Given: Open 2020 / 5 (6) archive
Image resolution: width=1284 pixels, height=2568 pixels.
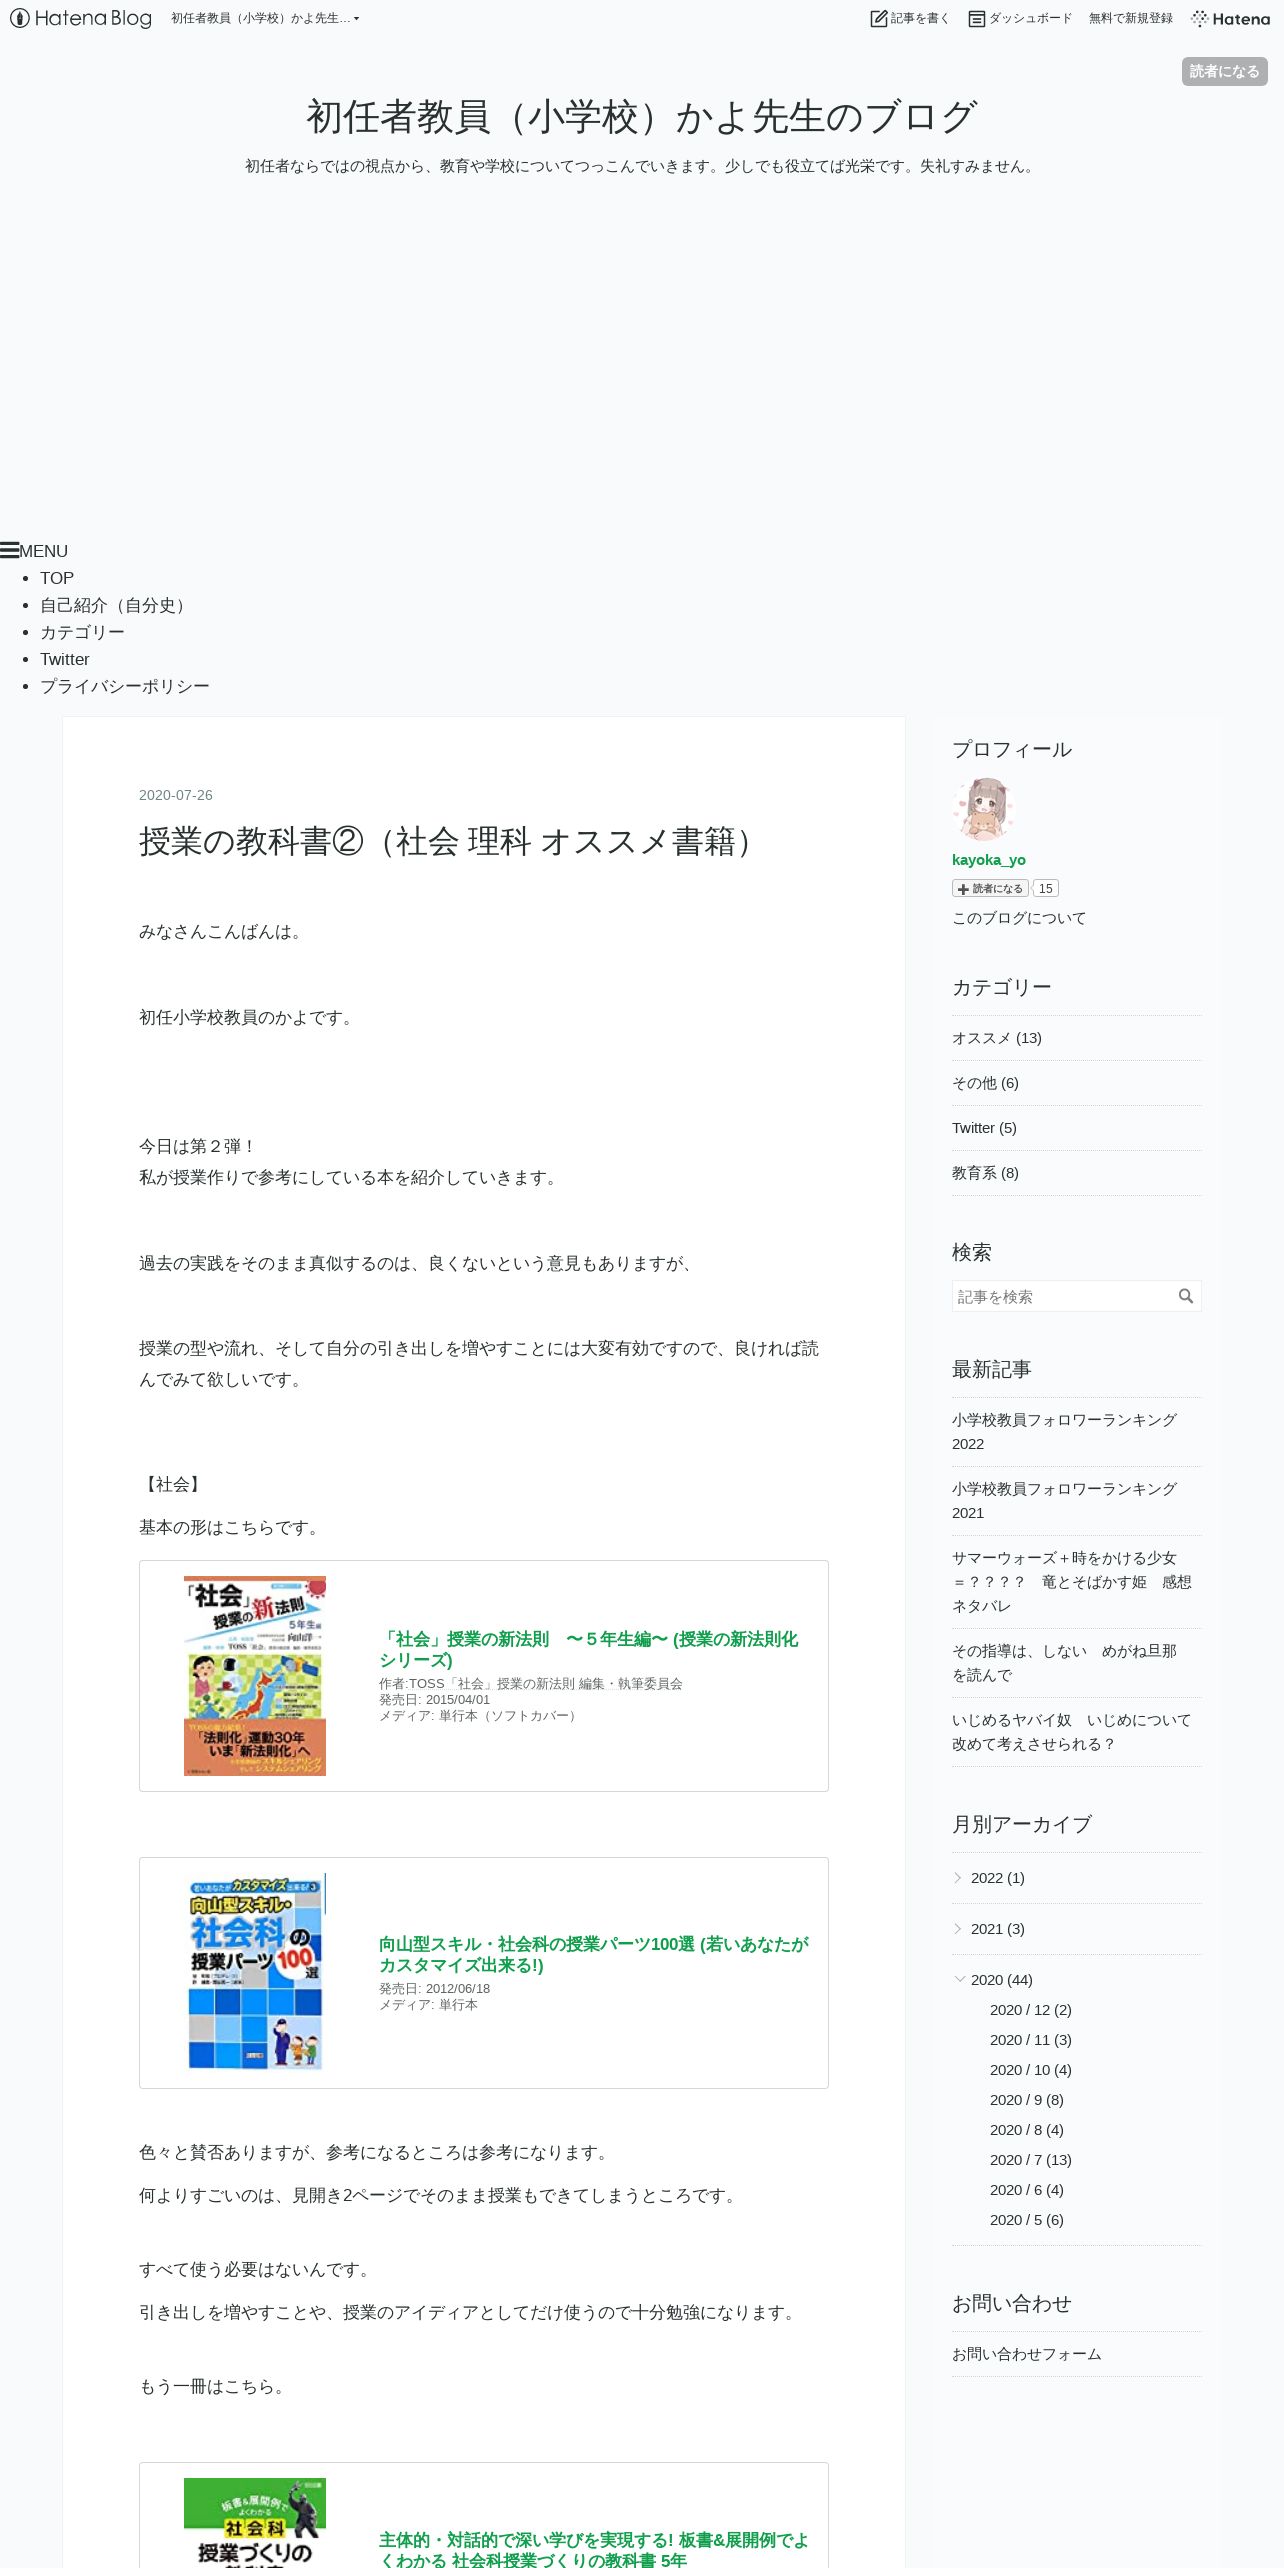Looking at the screenshot, I should [x=1026, y=2220].
